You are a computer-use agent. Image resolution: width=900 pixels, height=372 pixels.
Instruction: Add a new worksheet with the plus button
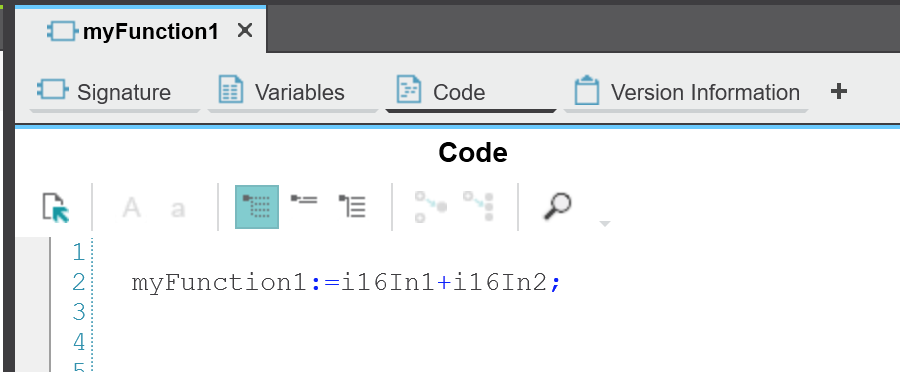[839, 91]
